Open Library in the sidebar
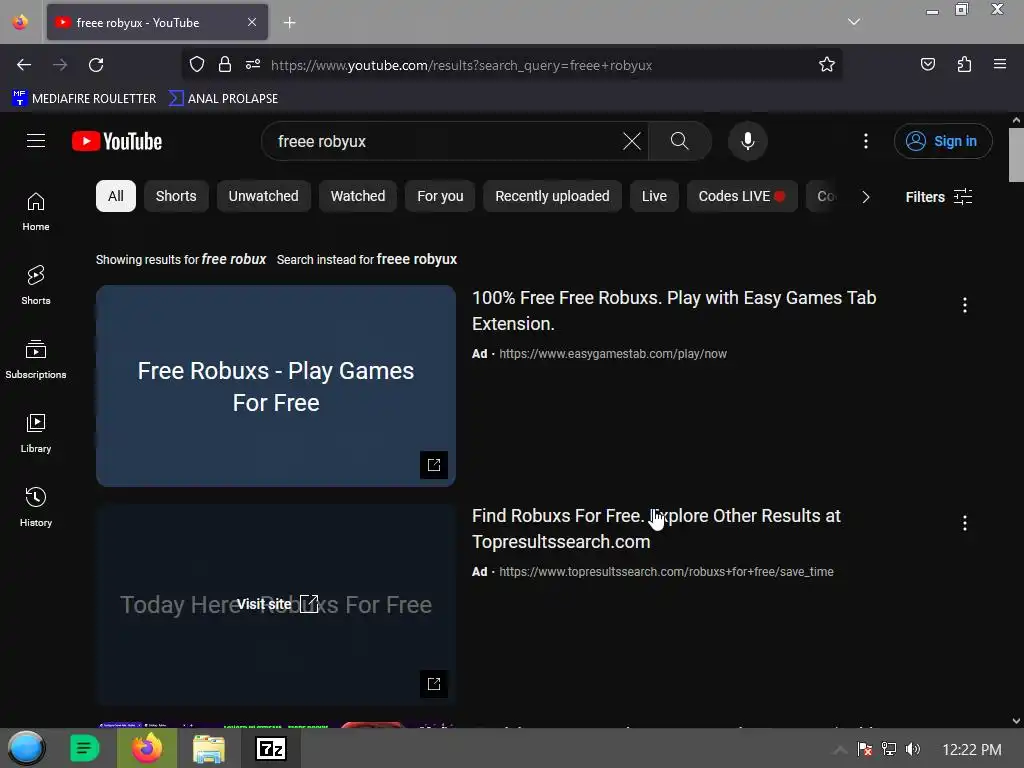 (36, 433)
